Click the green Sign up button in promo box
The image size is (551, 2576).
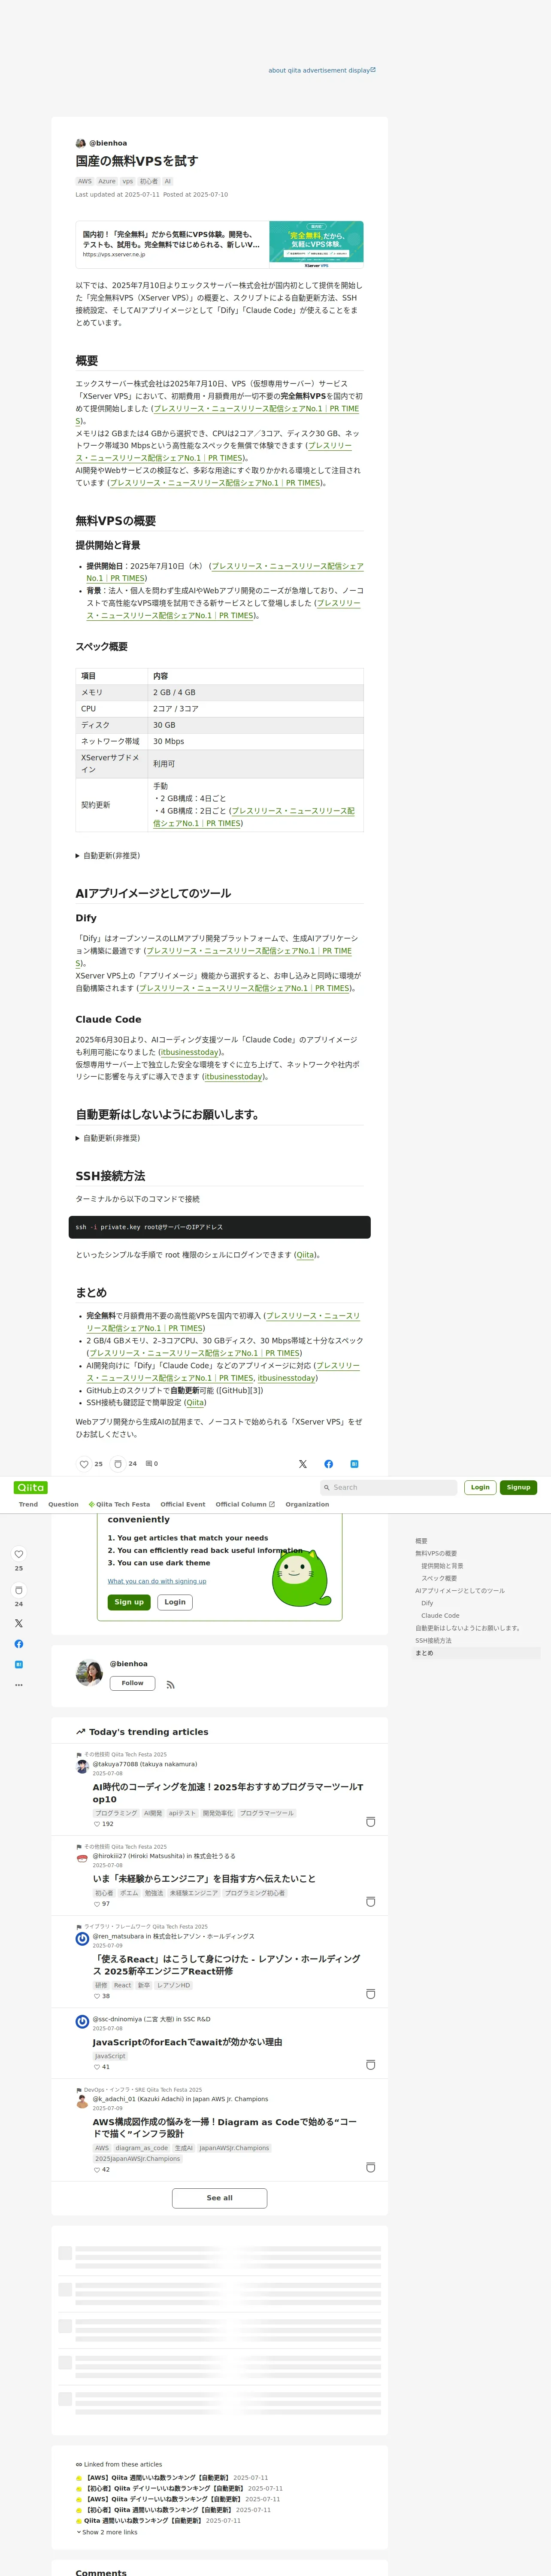click(129, 1602)
